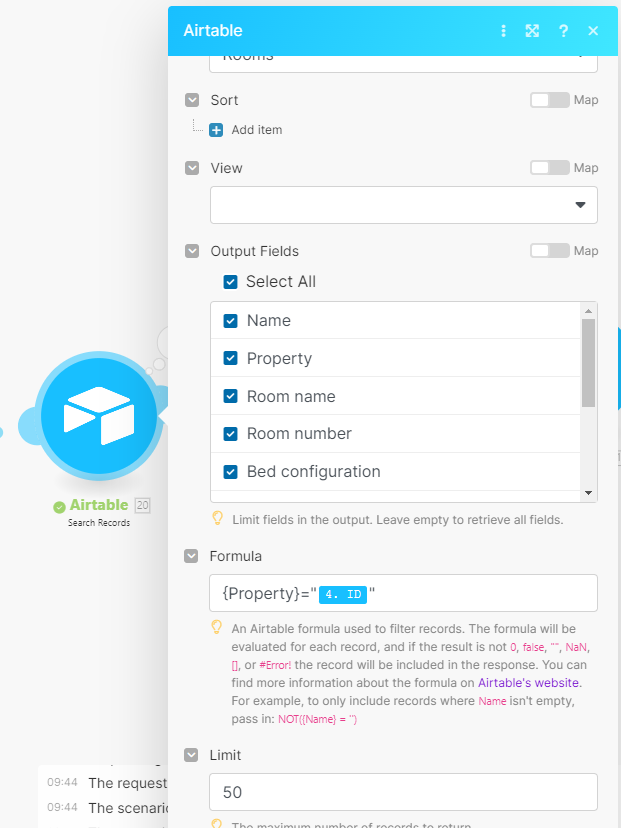The image size is (621, 828).
Task: Toggle the View Map switch
Action: pyautogui.click(x=550, y=167)
